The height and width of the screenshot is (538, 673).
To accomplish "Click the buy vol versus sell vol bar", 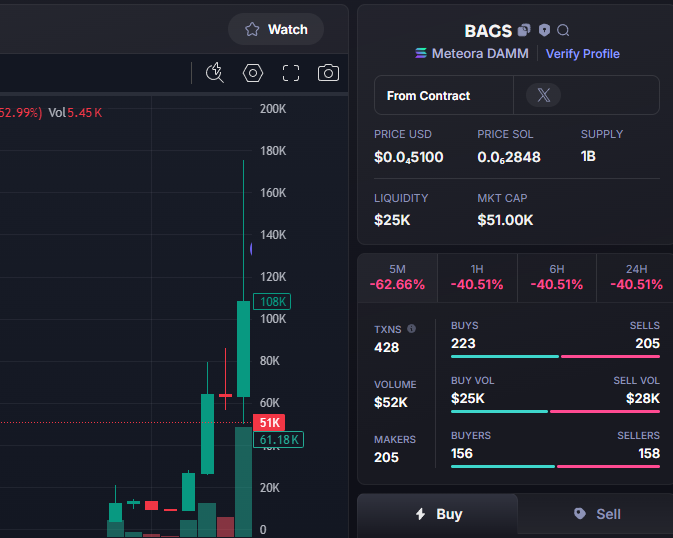I will pos(555,411).
